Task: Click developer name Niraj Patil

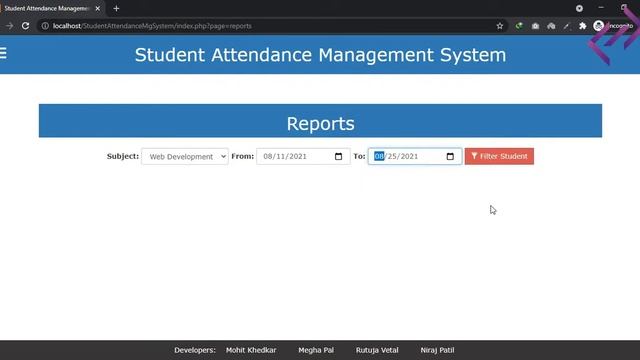Action: coord(438,350)
